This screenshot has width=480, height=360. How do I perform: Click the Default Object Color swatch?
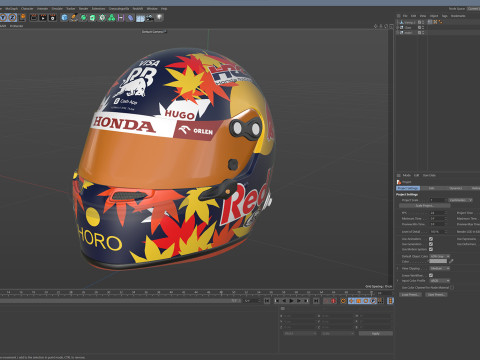click(x=438, y=261)
